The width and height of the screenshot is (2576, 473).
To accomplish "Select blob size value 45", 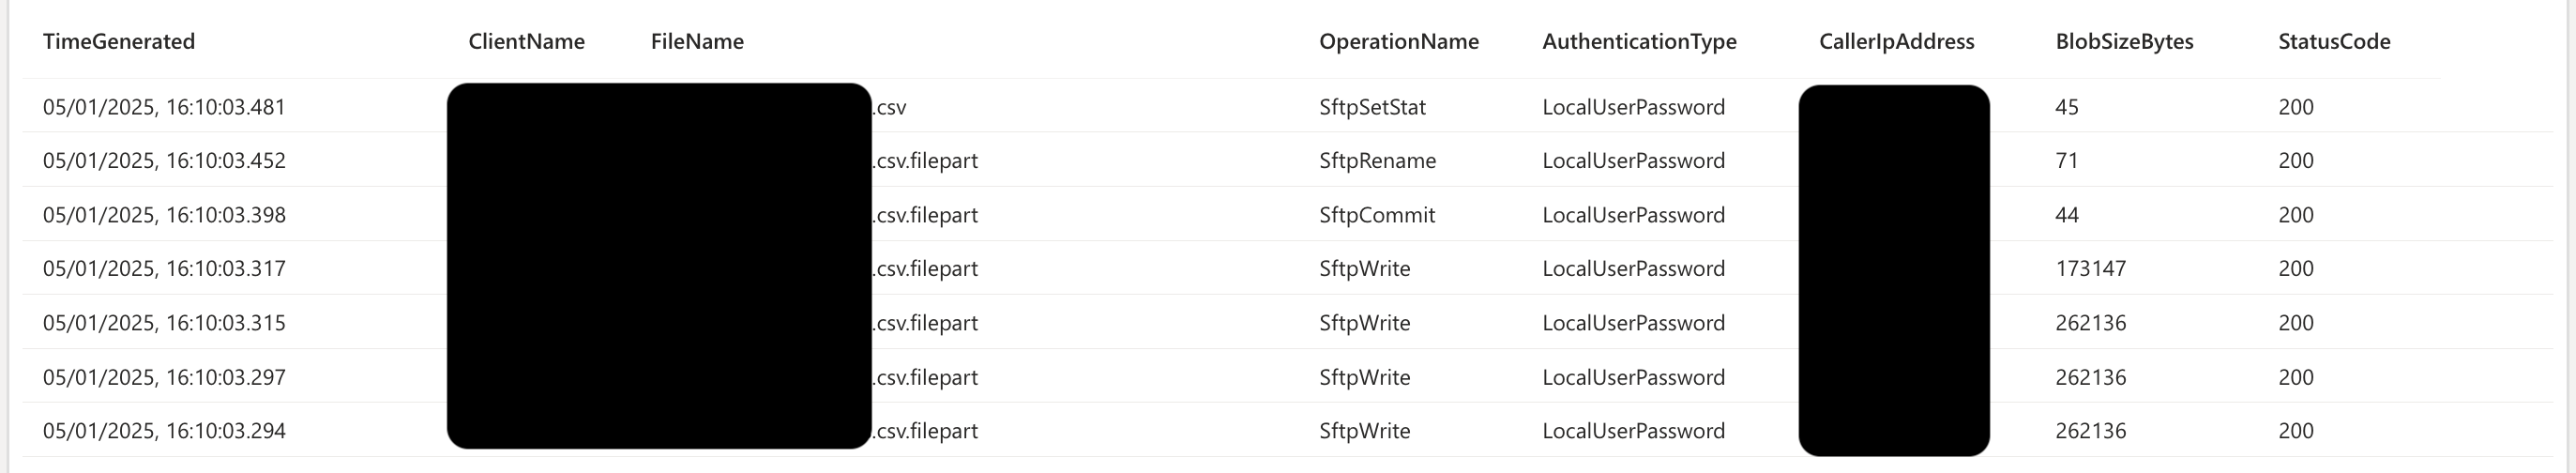I will 2067,107.
